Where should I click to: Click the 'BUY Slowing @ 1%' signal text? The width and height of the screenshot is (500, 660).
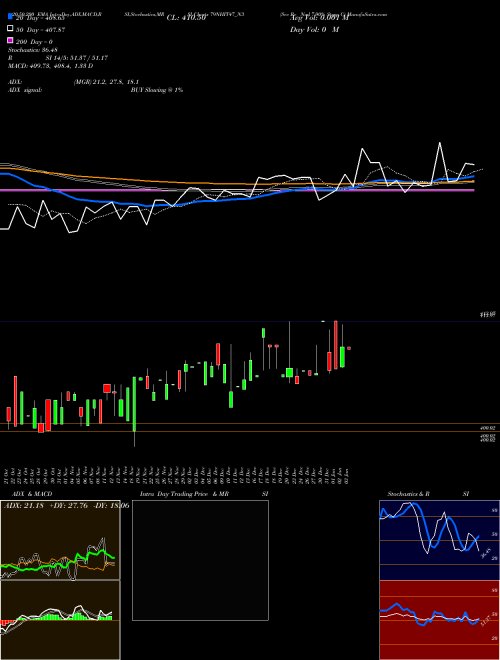(157, 90)
